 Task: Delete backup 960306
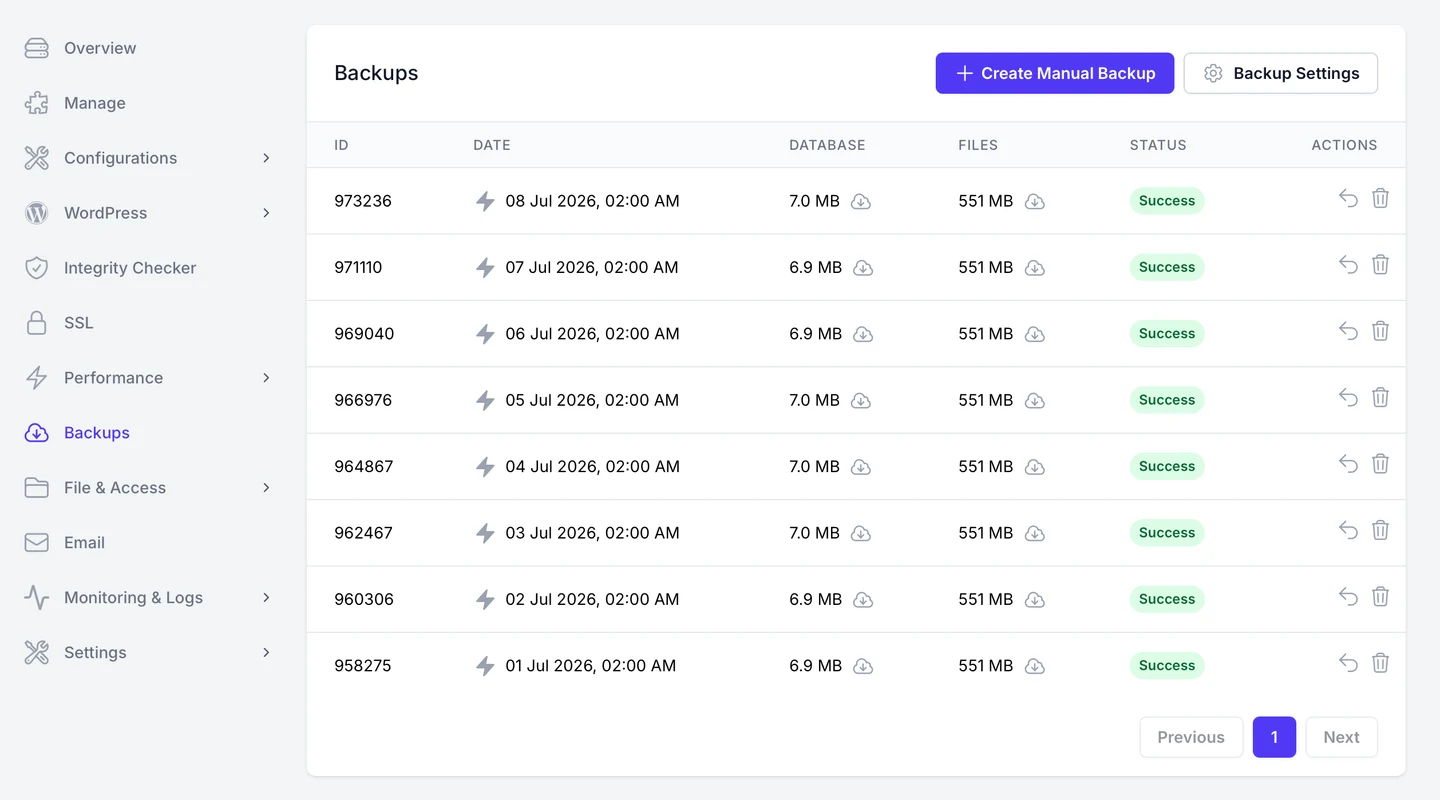coord(1380,596)
